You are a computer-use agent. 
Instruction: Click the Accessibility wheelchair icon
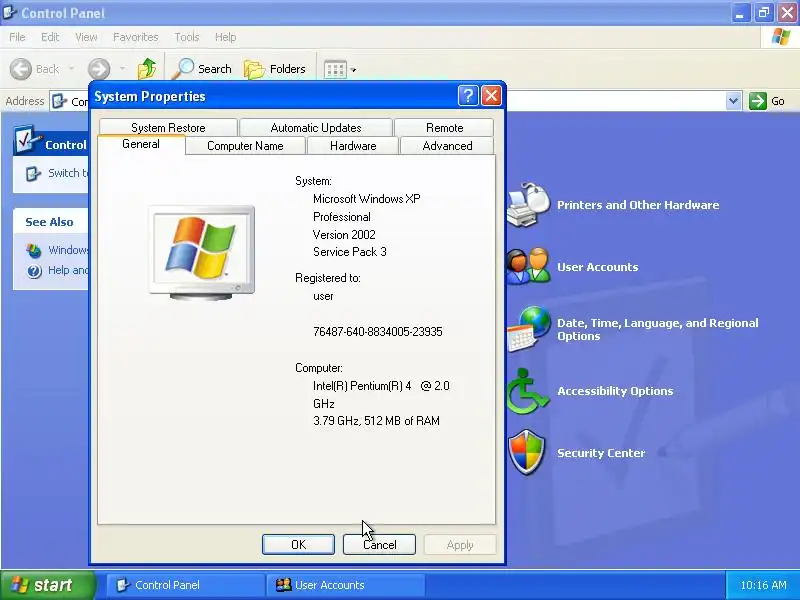pos(528,391)
